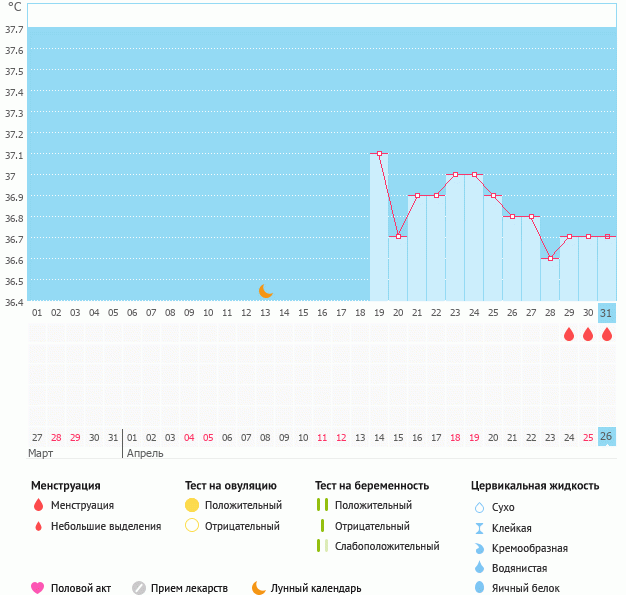Click the highlighted cycle day 31 cell
The width and height of the screenshot is (626, 595).
(x=606, y=313)
